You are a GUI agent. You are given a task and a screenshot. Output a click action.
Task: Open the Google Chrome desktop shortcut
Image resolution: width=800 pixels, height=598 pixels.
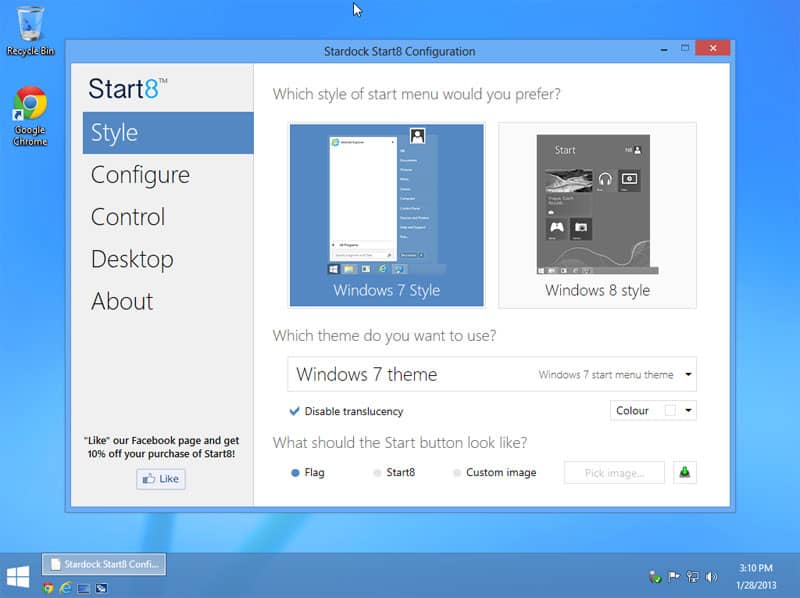(30, 116)
